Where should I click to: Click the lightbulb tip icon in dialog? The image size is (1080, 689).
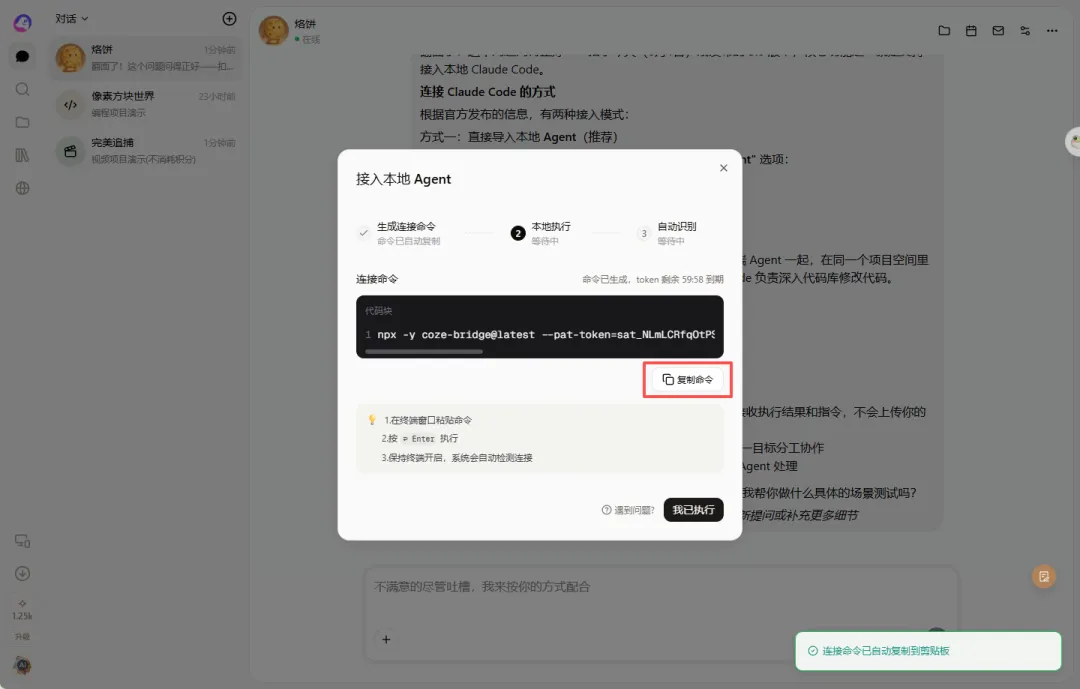pyautogui.click(x=372, y=420)
